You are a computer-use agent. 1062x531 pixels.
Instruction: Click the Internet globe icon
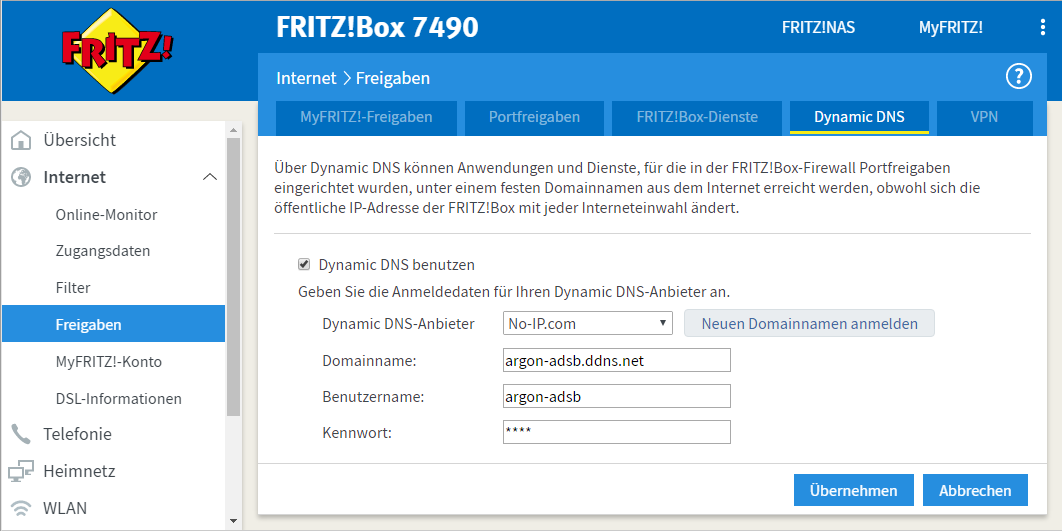click(22, 177)
